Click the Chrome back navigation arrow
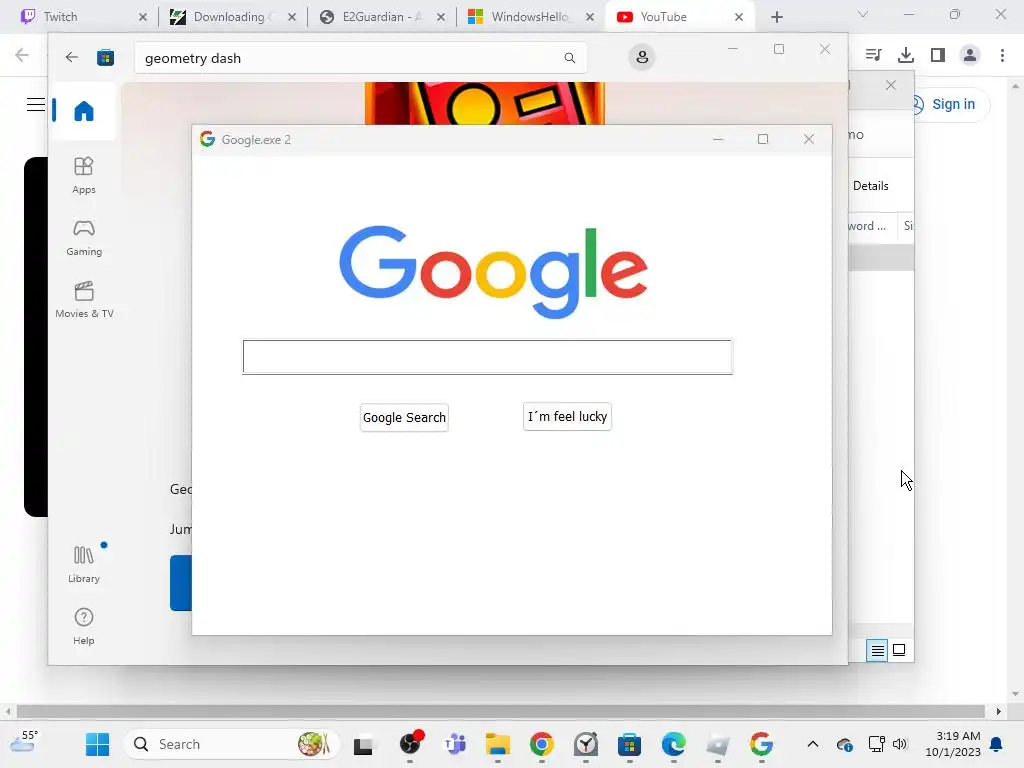The height and width of the screenshot is (768, 1024). point(22,55)
